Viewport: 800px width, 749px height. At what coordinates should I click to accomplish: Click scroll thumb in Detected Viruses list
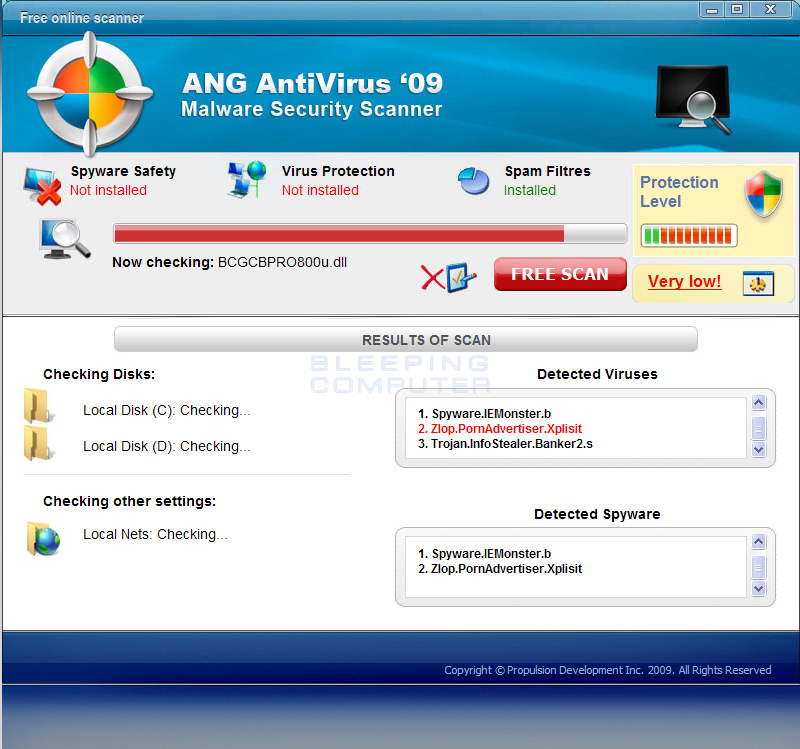759,428
